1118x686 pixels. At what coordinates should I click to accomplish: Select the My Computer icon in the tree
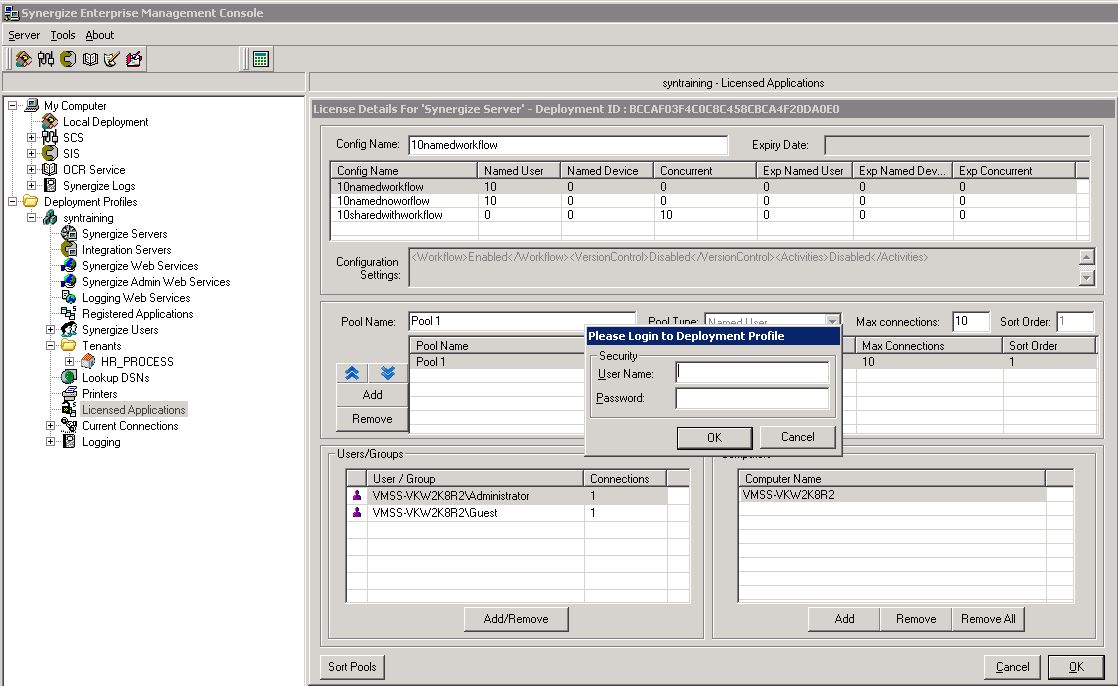(x=32, y=106)
